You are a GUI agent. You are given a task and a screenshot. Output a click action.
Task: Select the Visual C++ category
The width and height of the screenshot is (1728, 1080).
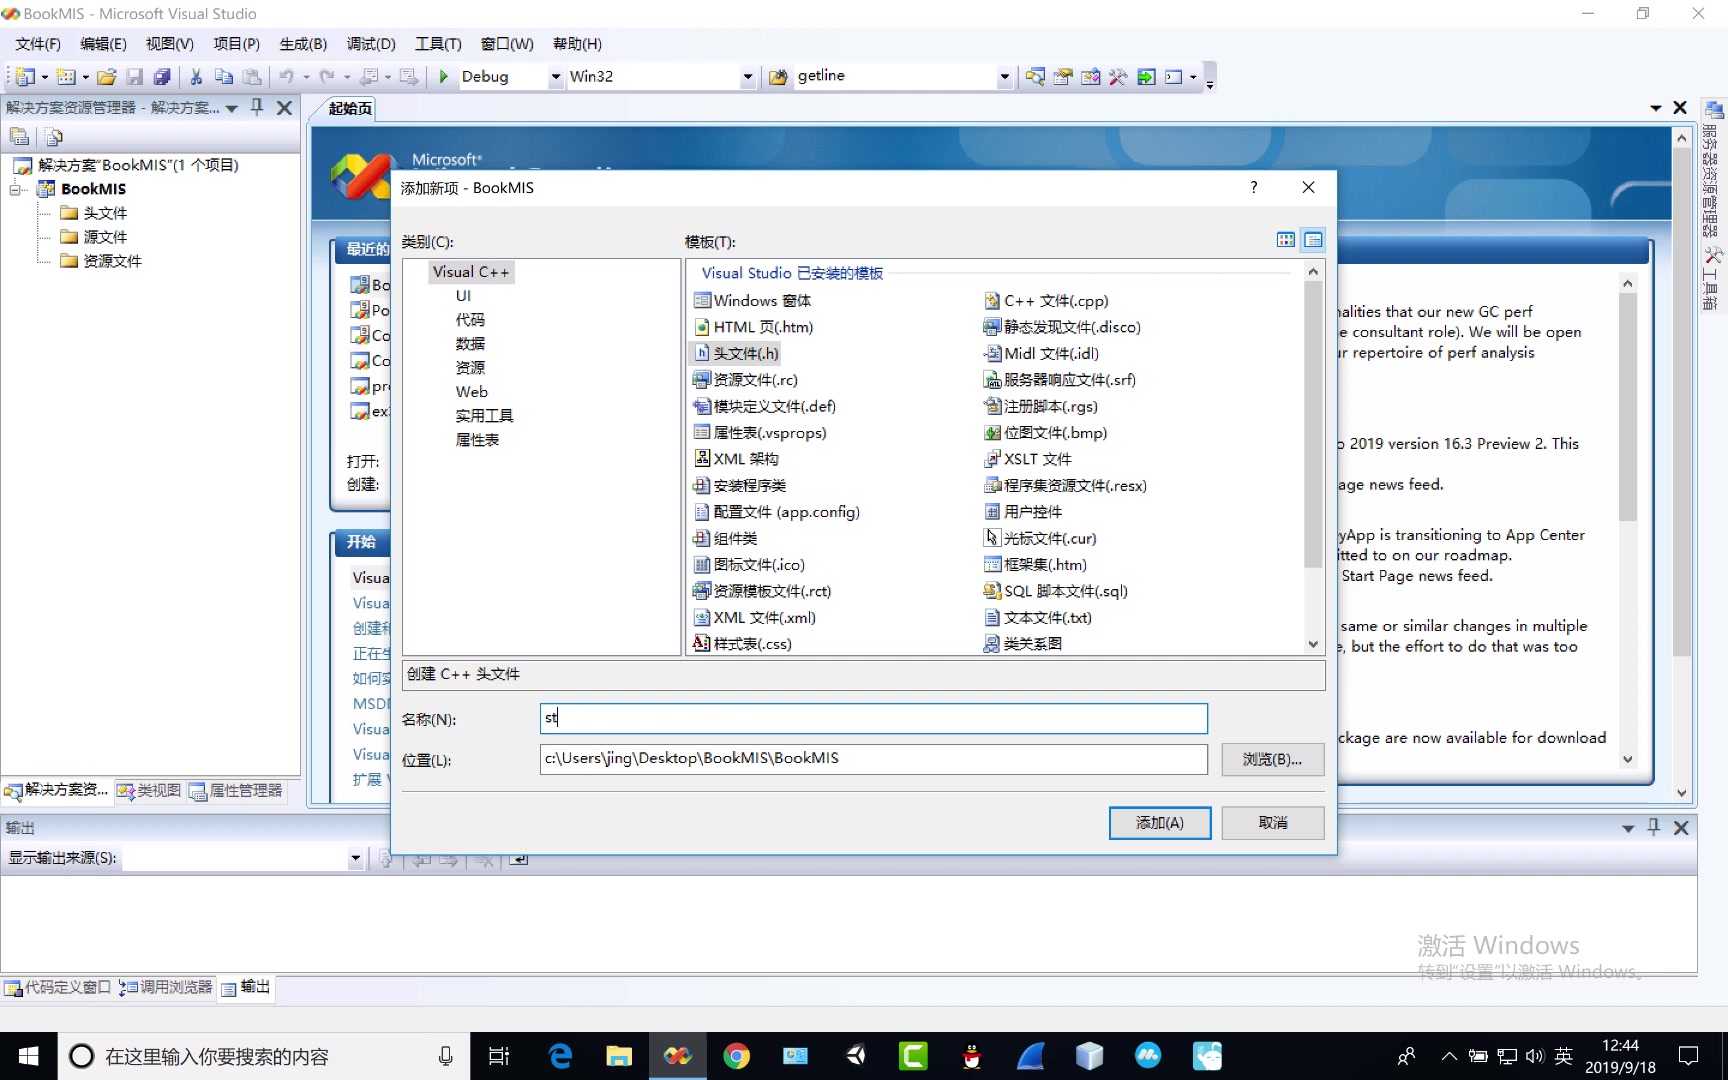(x=471, y=272)
